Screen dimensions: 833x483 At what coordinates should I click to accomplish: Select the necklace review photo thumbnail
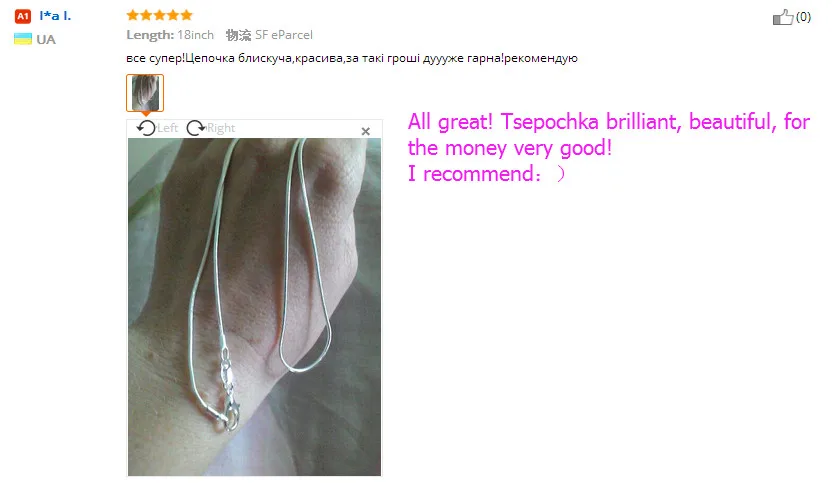tap(145, 93)
